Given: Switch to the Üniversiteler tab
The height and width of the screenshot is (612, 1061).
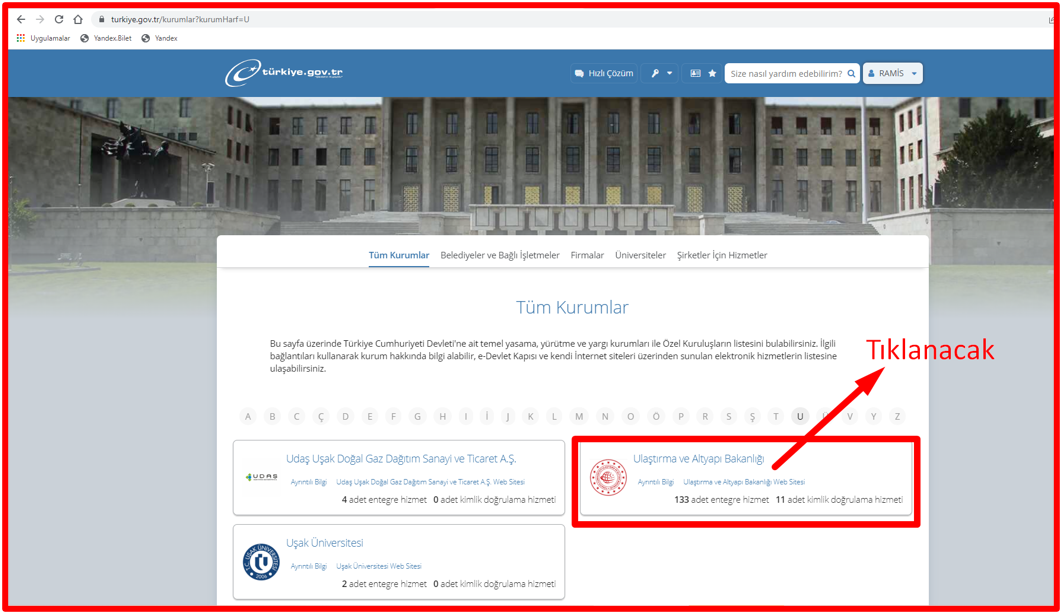Looking at the screenshot, I should 640,255.
